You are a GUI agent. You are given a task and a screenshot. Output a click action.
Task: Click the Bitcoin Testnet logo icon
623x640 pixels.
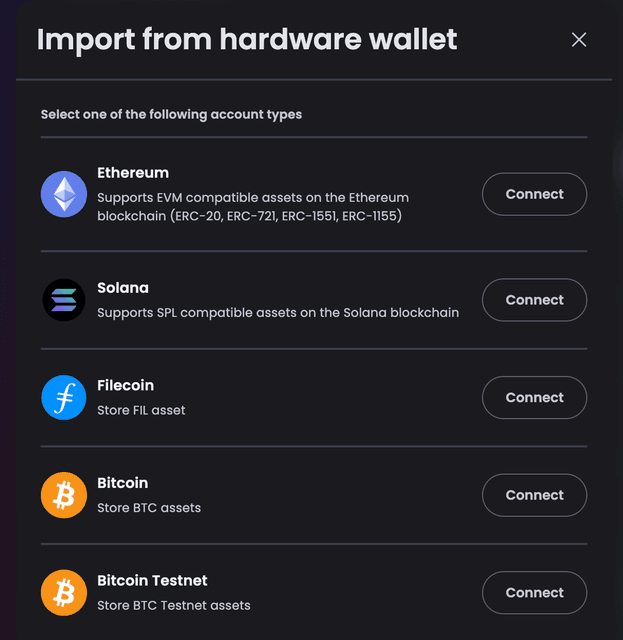click(64, 593)
